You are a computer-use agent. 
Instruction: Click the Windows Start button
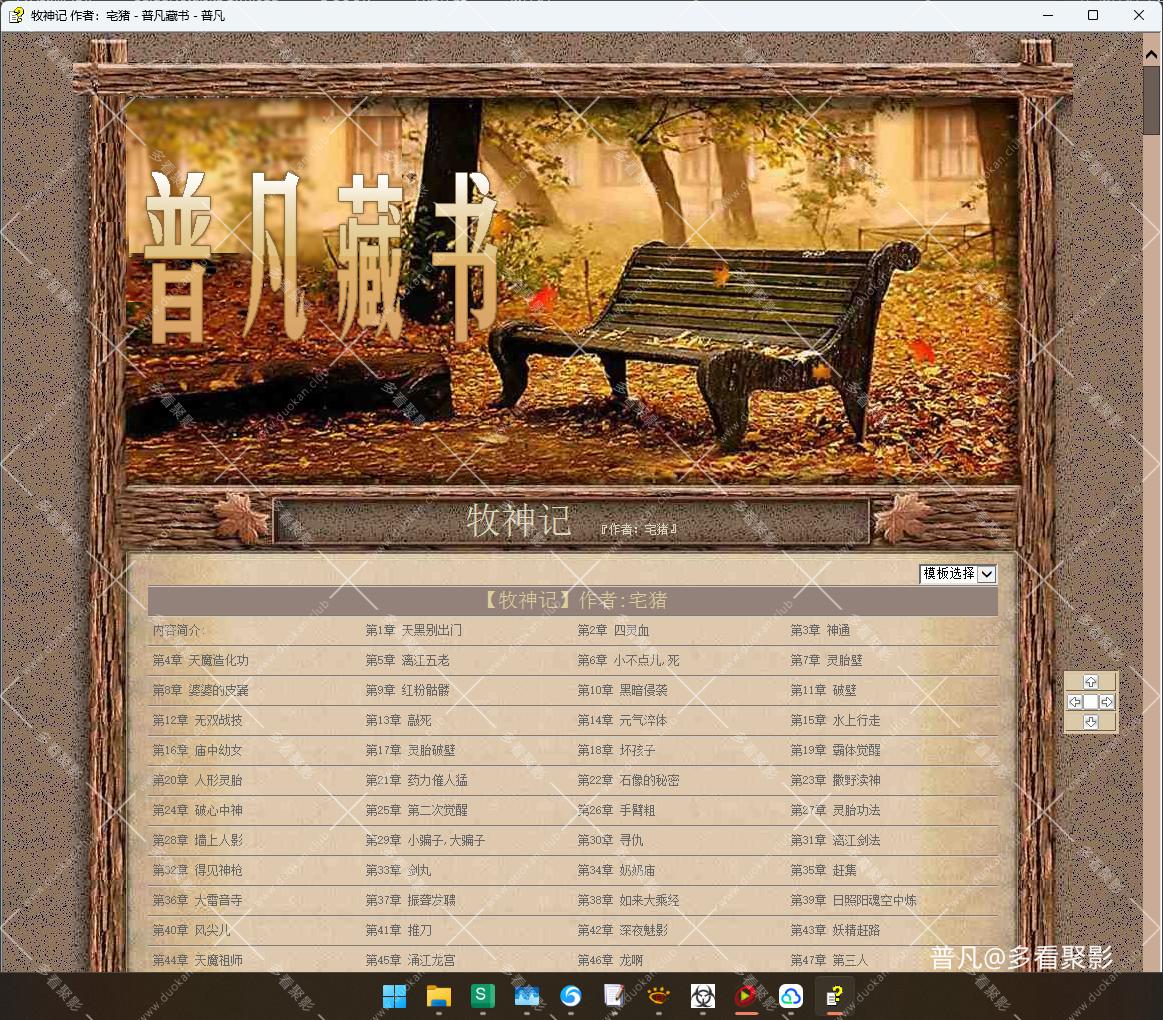(395, 996)
